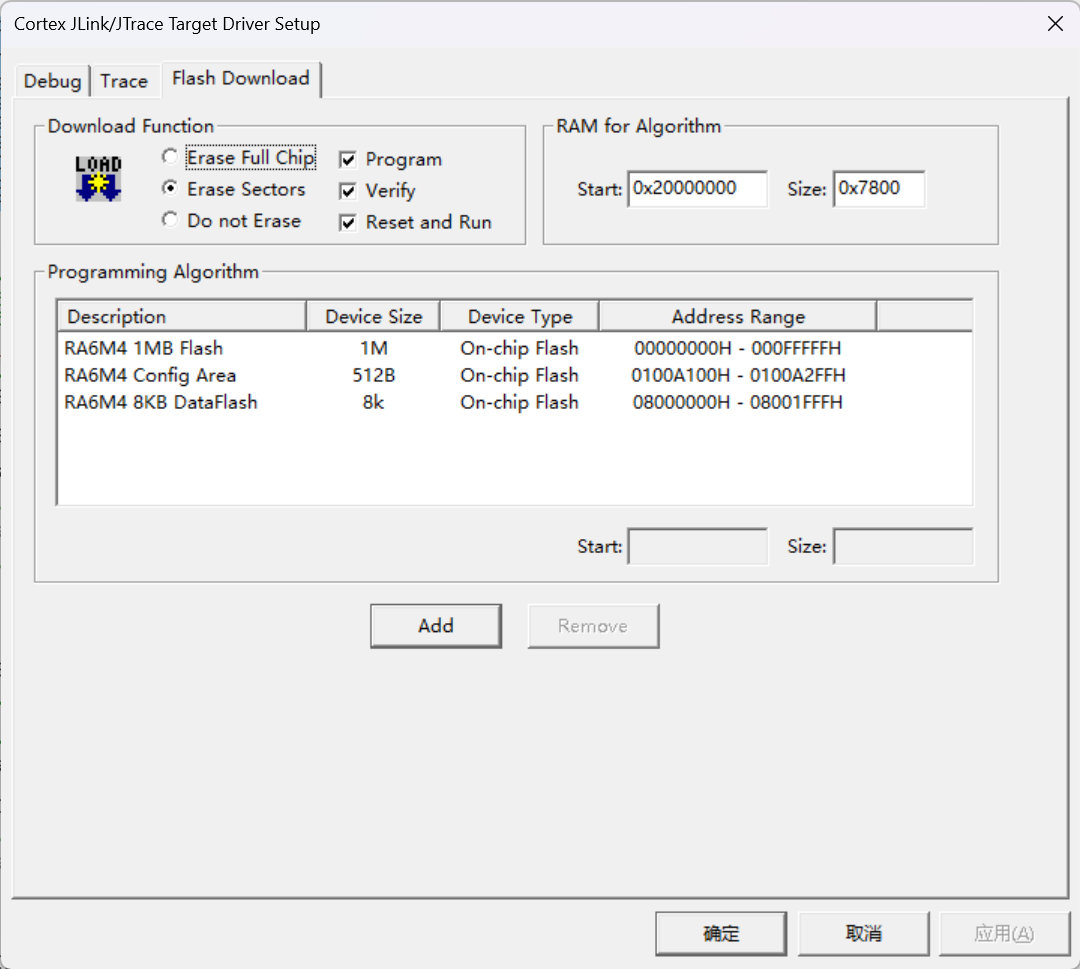Click the 8k device size cell

[x=373, y=402]
